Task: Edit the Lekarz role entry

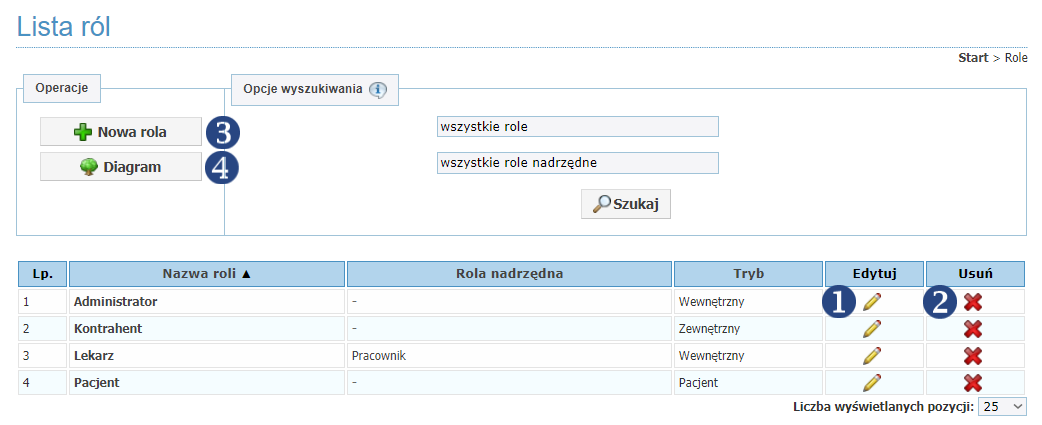Action: (872, 356)
